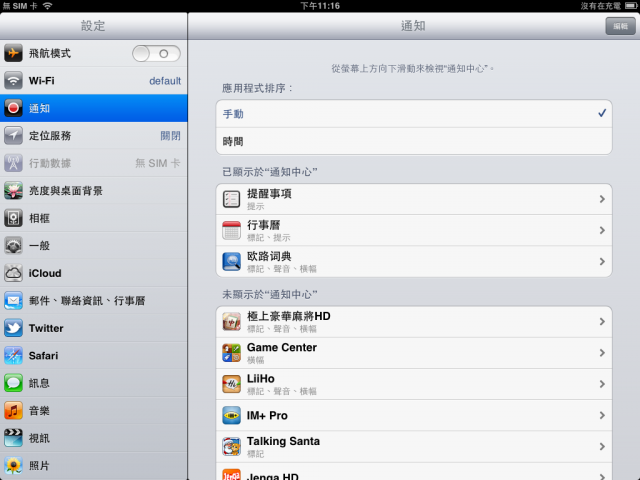The height and width of the screenshot is (480, 640).
Task: Select 手動 manual sort order
Action: (414, 114)
